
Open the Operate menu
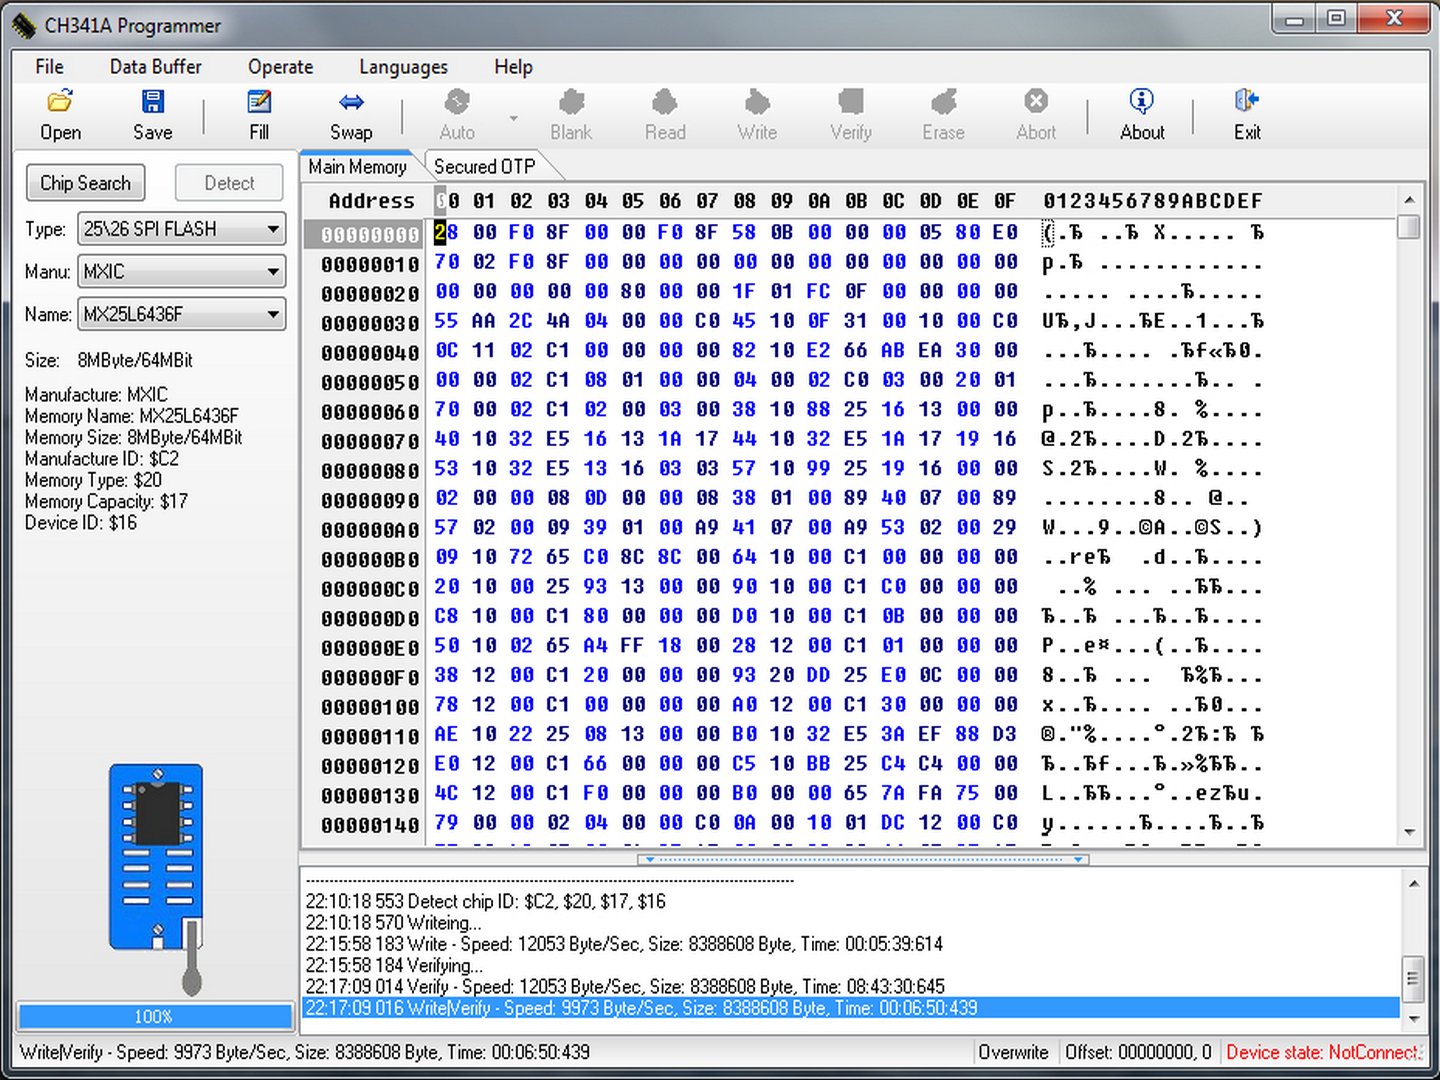point(280,67)
